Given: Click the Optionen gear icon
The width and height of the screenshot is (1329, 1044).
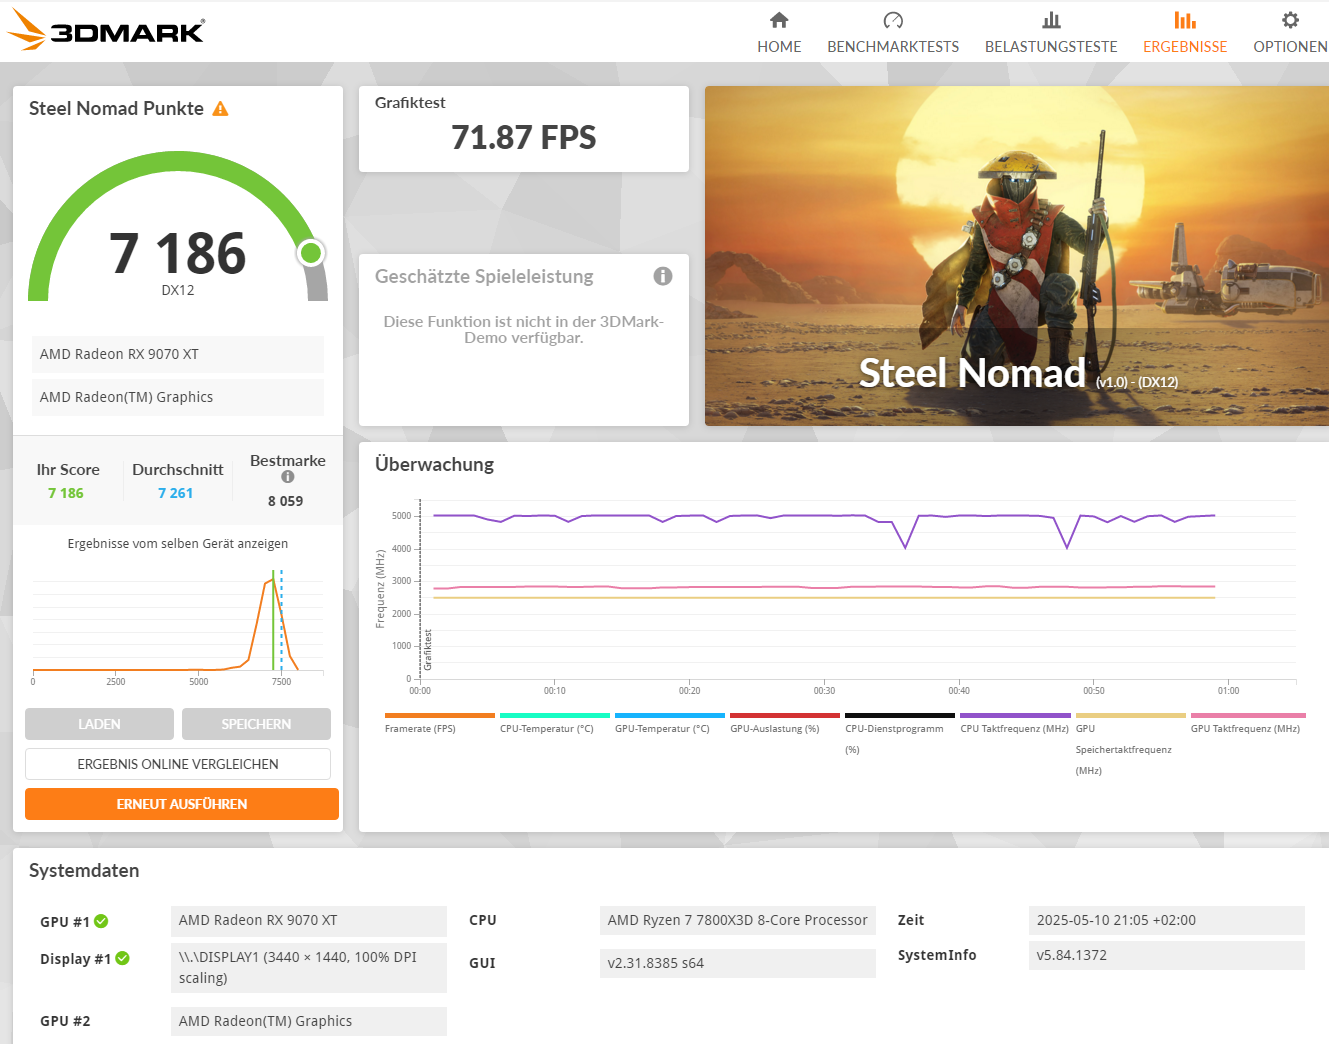Looking at the screenshot, I should [1290, 20].
